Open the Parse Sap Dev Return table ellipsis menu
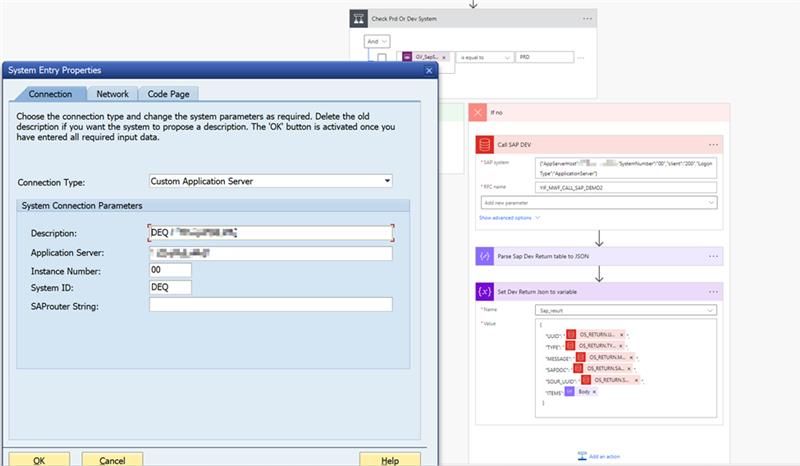800x466 pixels. pos(713,256)
